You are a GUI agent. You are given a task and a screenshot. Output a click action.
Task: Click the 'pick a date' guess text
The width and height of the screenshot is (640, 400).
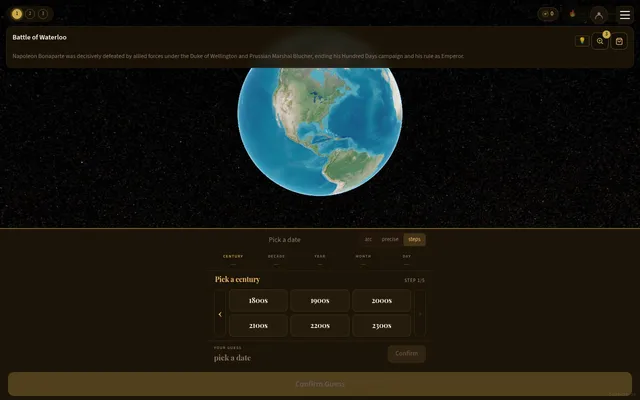232,358
